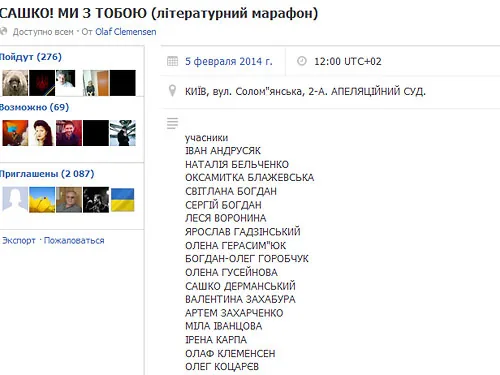Open the Возможно (69) maybe list

pyautogui.click(x=34, y=107)
